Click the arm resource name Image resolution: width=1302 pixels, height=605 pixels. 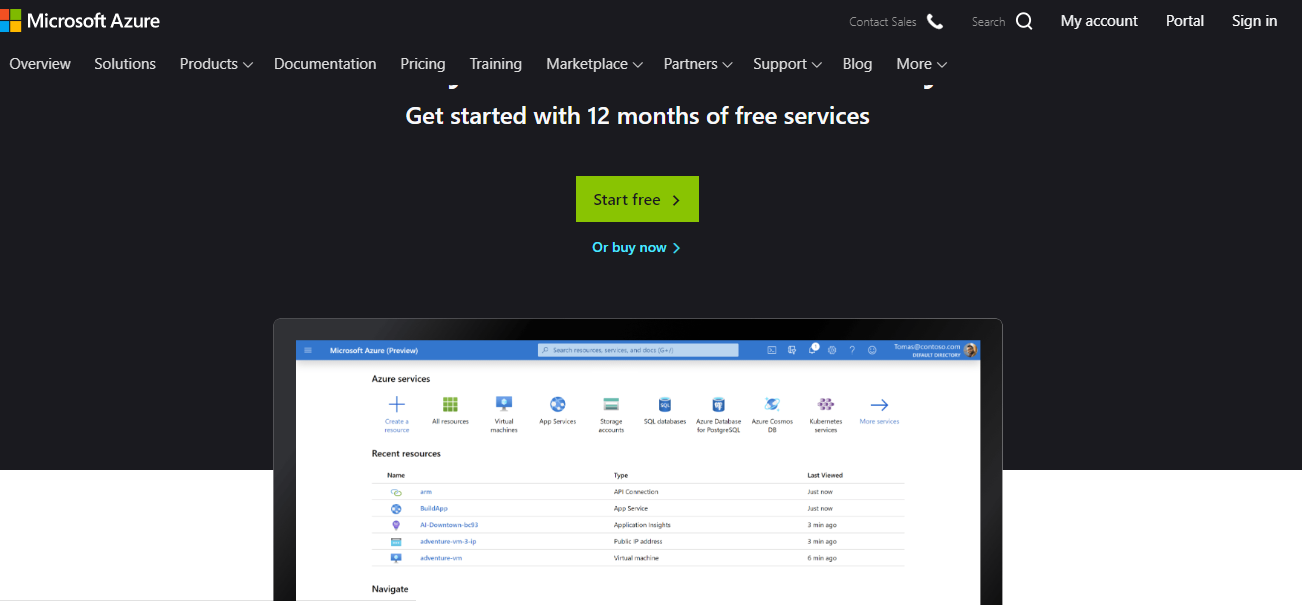pyautogui.click(x=426, y=492)
